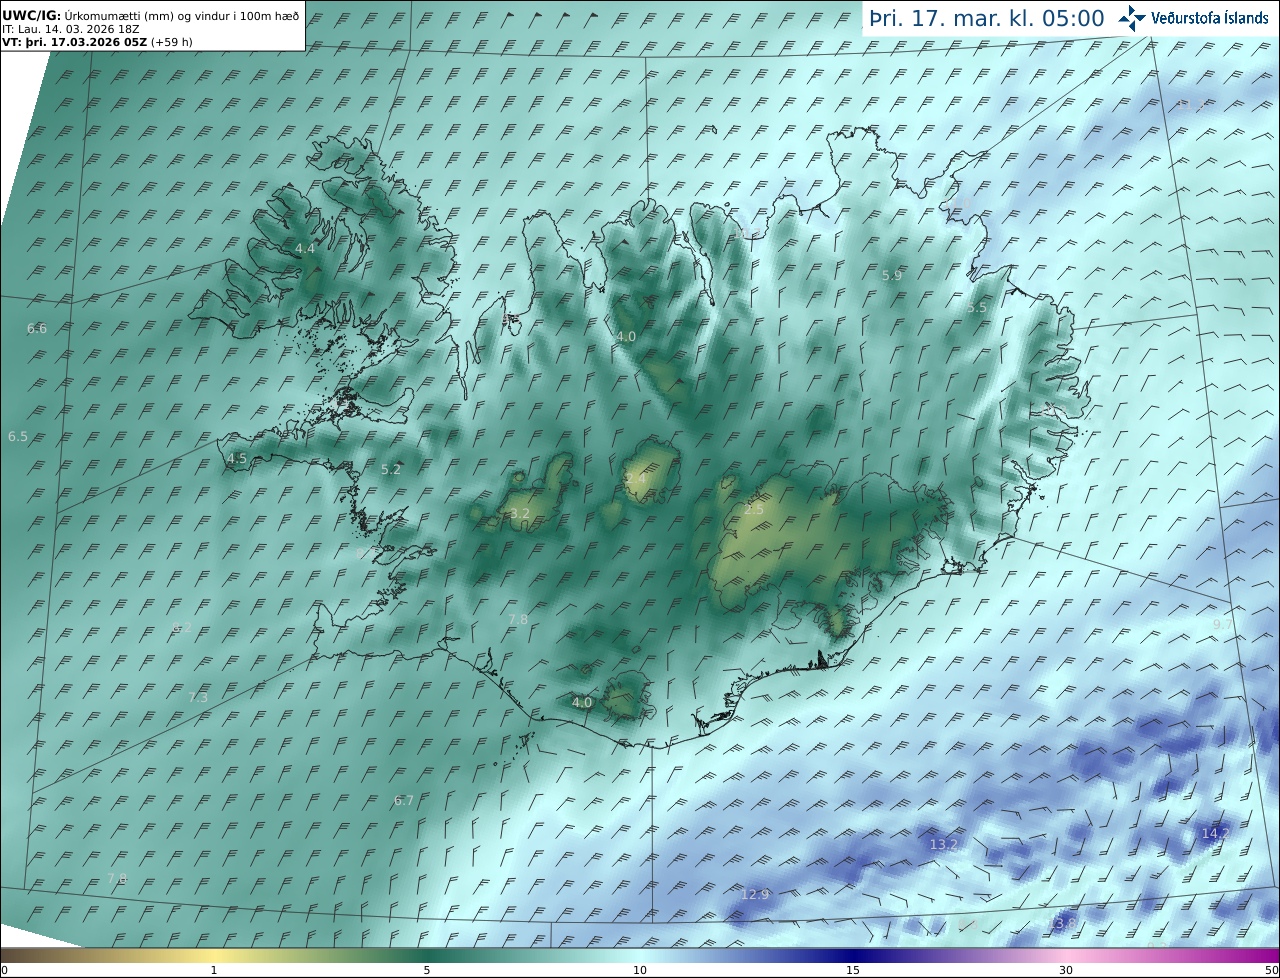Pick the dark blue colour band above tick 15
The height and width of the screenshot is (978, 1280).
pyautogui.click(x=853, y=956)
